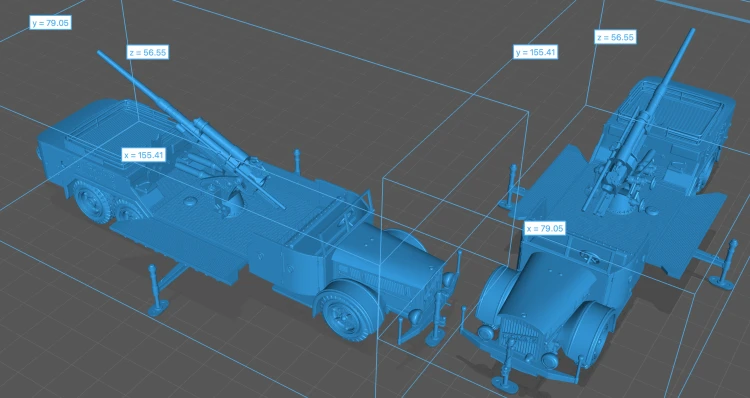
Task: Click "z = 56.55" label of side-facing truck
Action: (x=148, y=53)
